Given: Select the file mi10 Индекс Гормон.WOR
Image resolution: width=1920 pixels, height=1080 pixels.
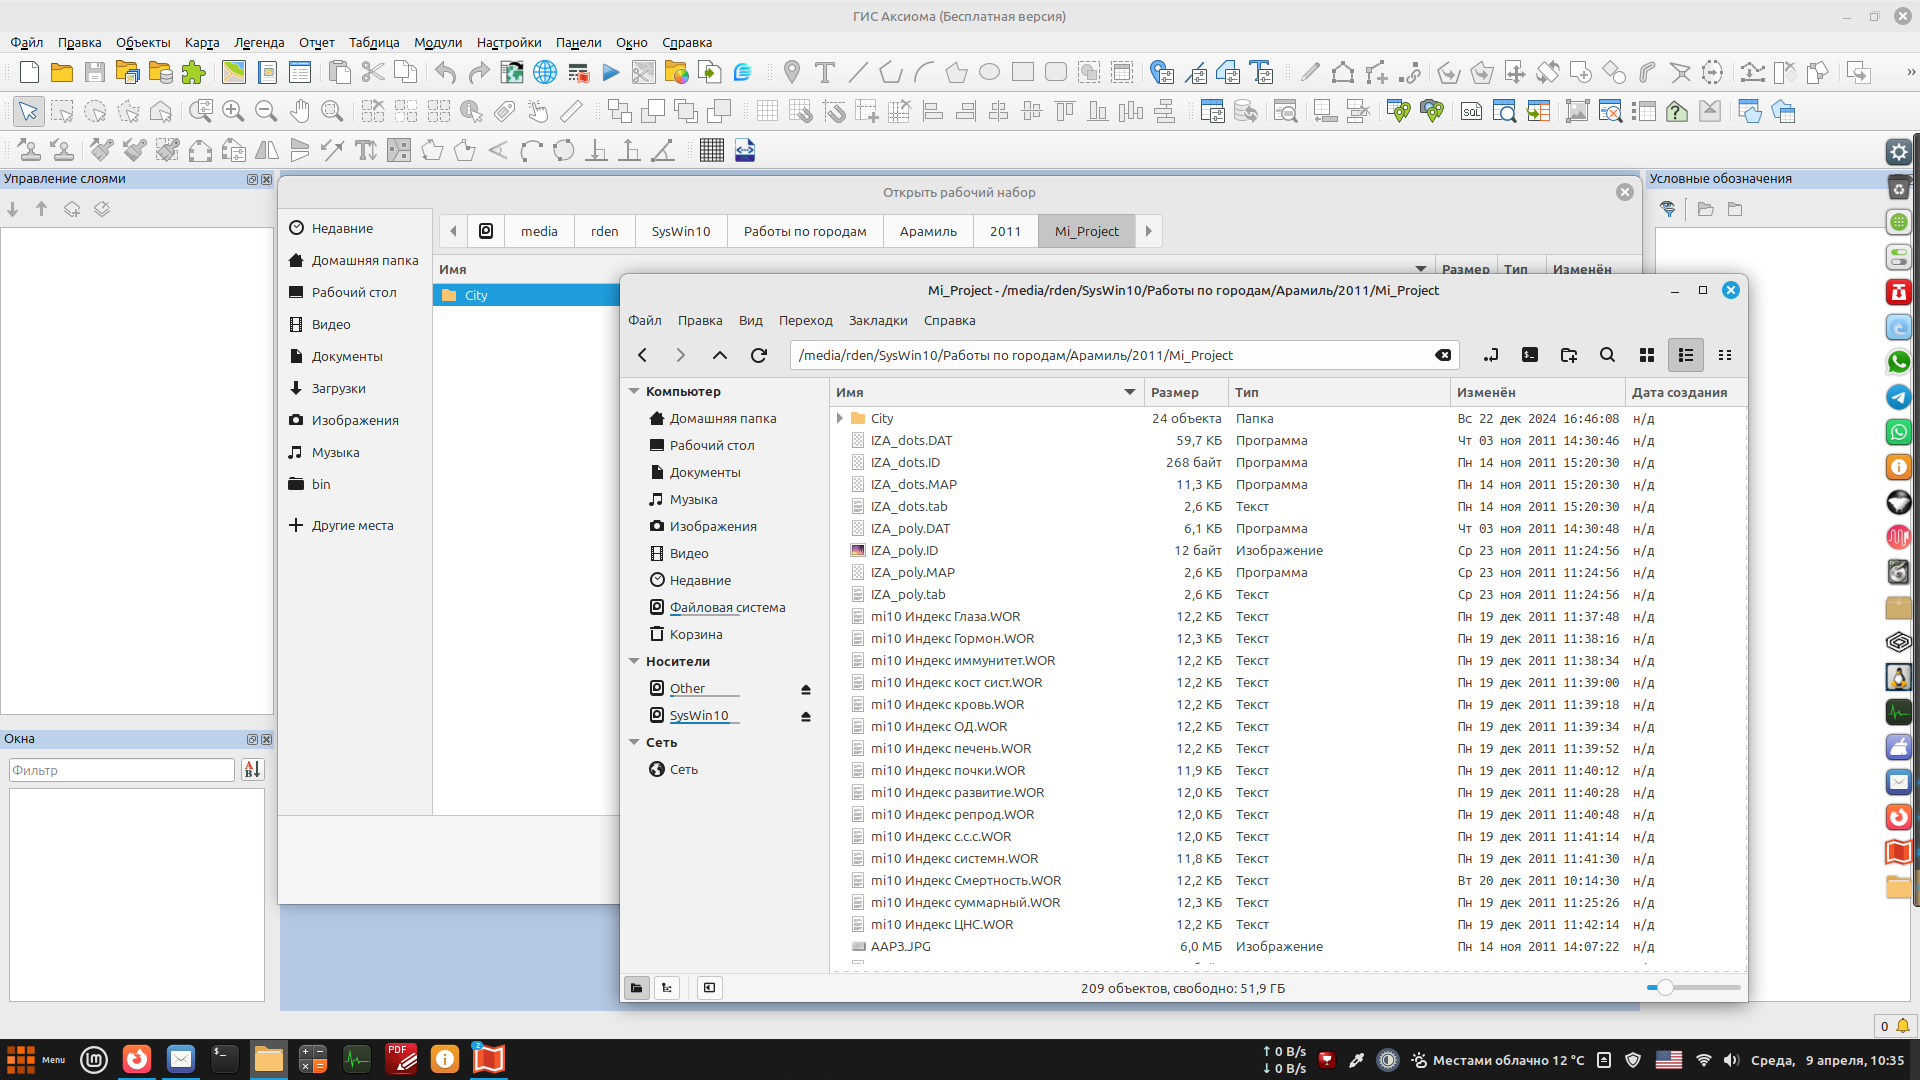Looking at the screenshot, I should tap(952, 639).
